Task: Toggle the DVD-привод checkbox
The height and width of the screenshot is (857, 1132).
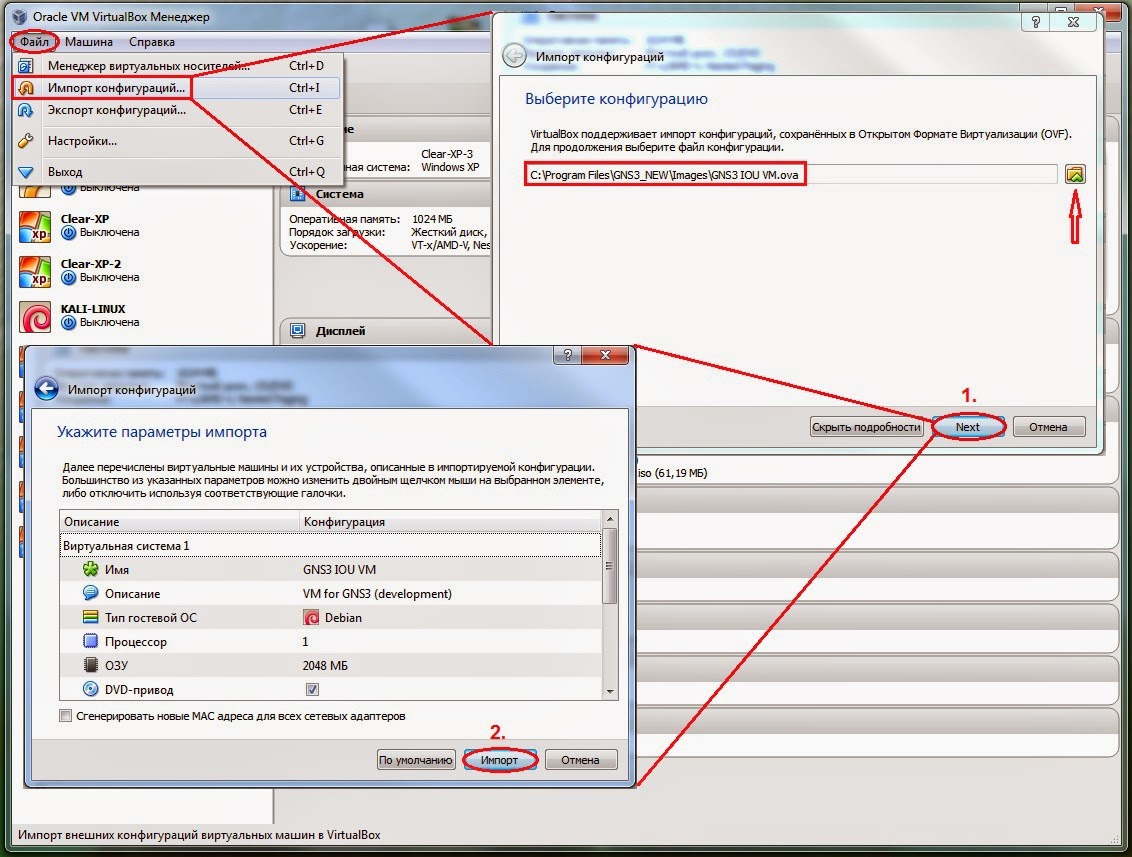Action: 312,689
